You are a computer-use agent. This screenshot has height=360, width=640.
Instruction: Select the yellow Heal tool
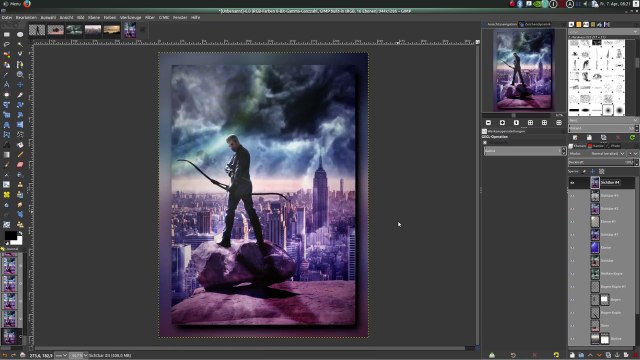tap(7, 195)
